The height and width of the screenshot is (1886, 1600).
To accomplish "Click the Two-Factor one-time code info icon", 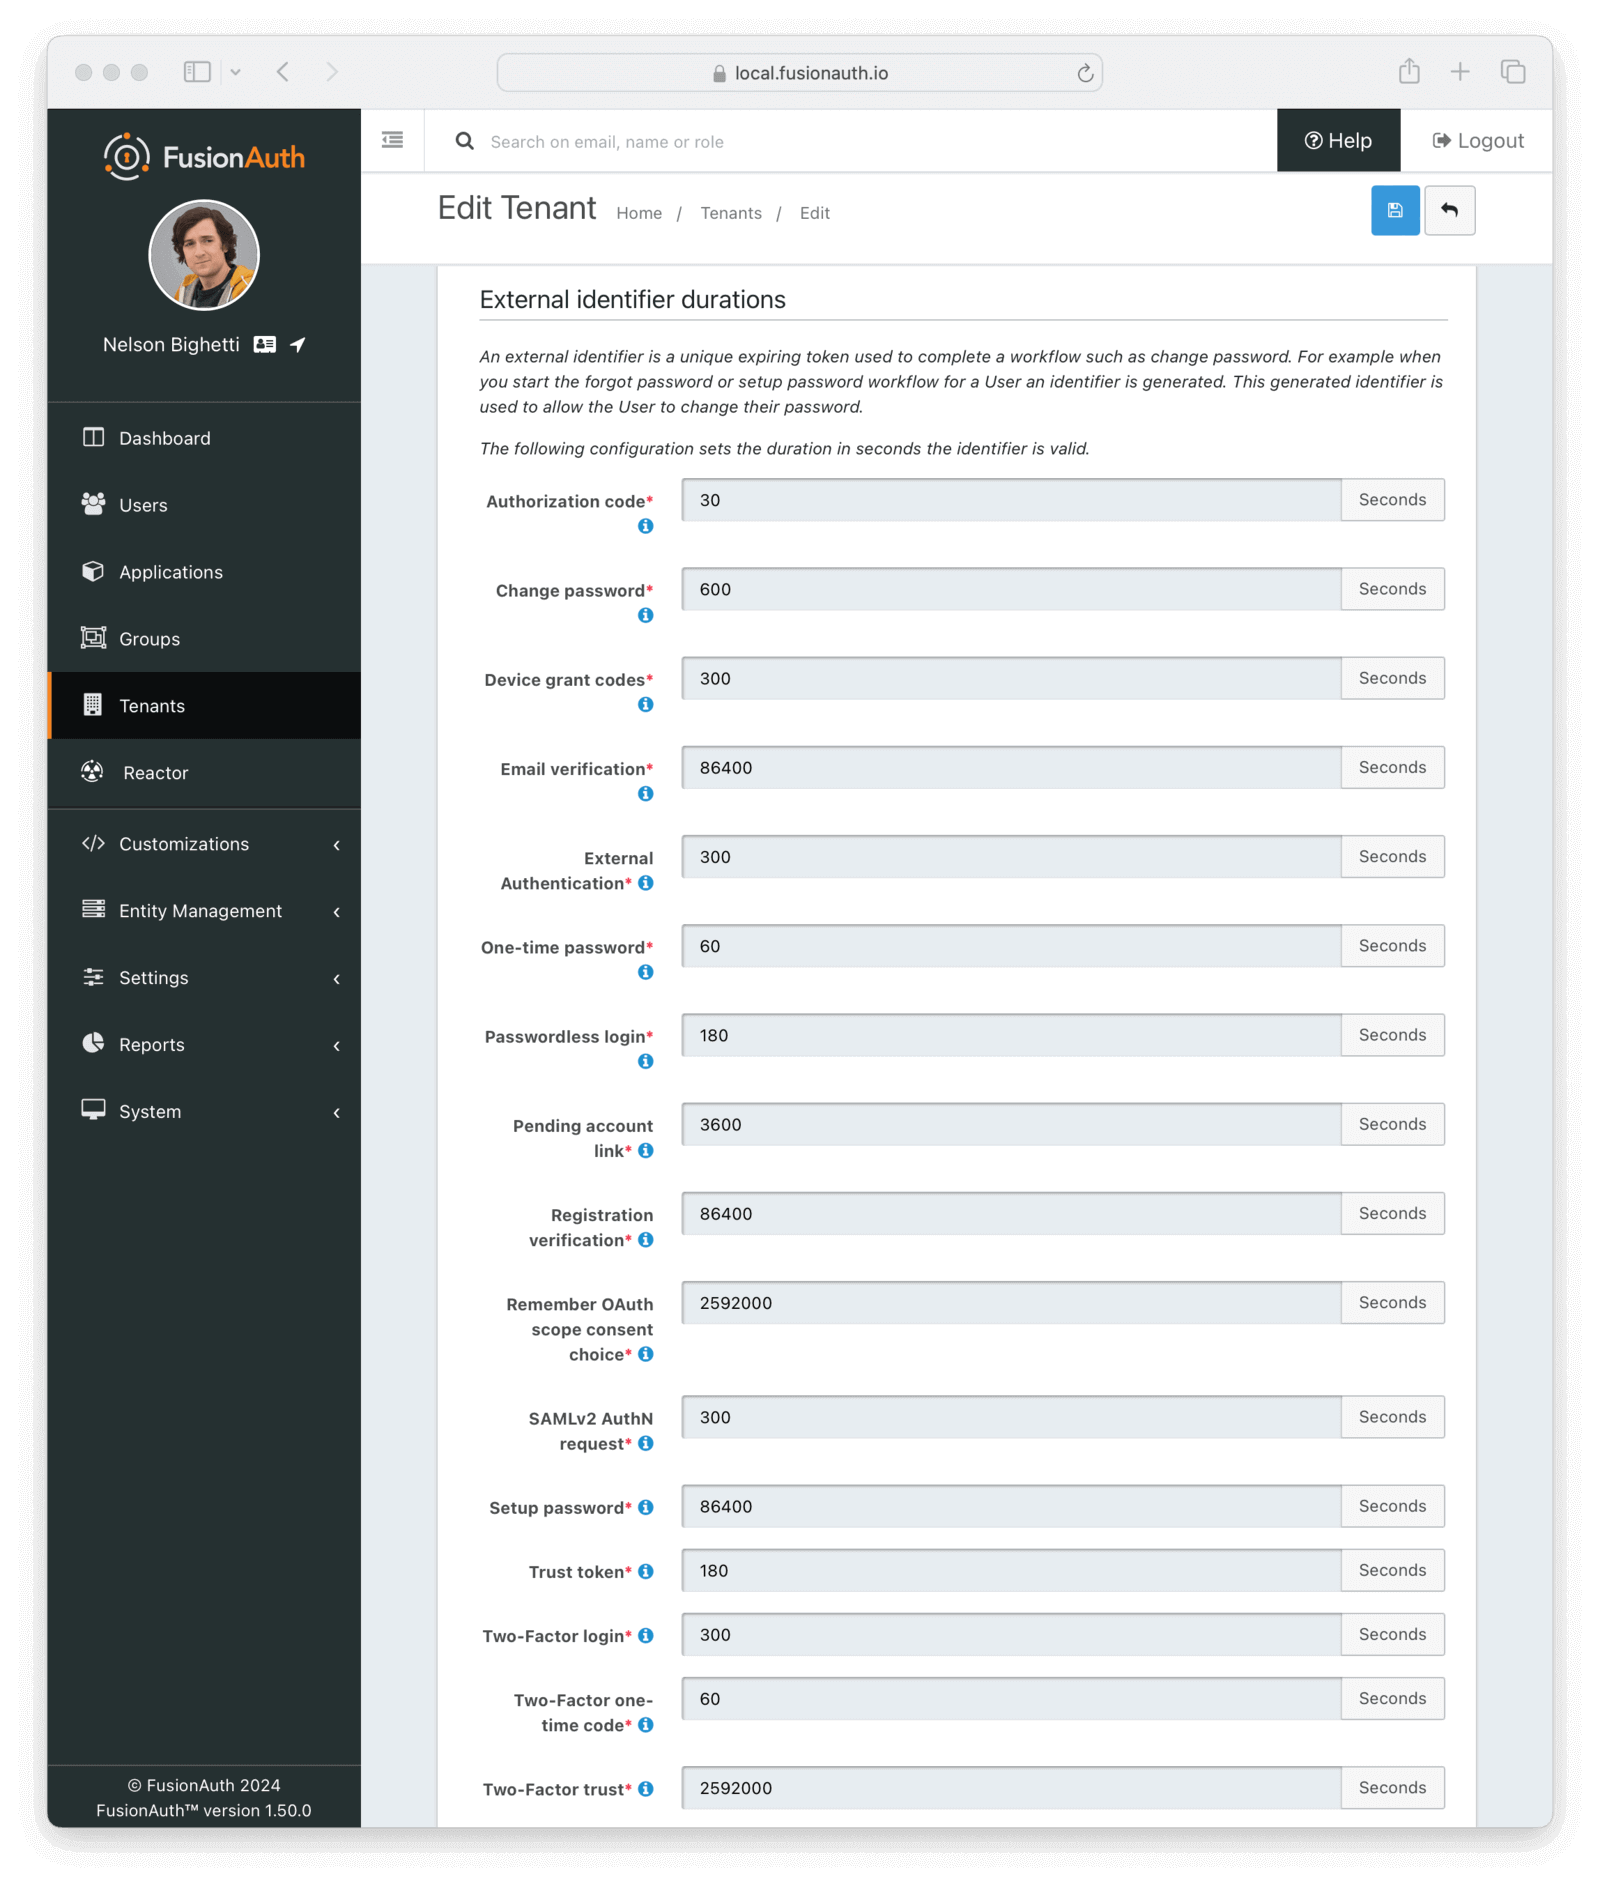I will pyautogui.click(x=646, y=1724).
